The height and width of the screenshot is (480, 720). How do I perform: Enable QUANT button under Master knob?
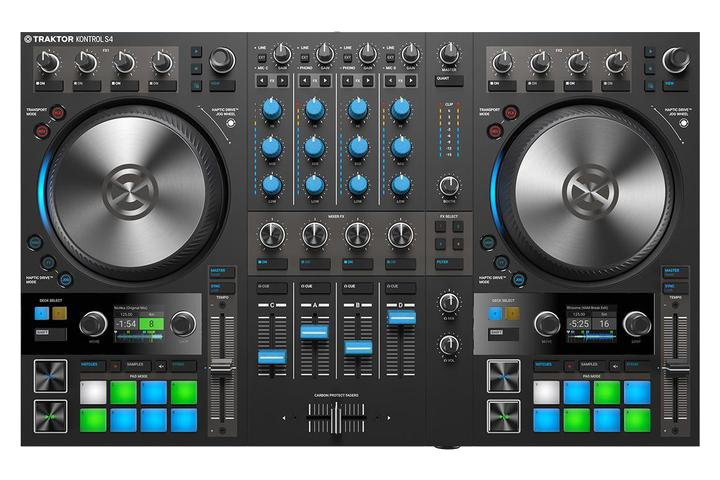point(449,81)
